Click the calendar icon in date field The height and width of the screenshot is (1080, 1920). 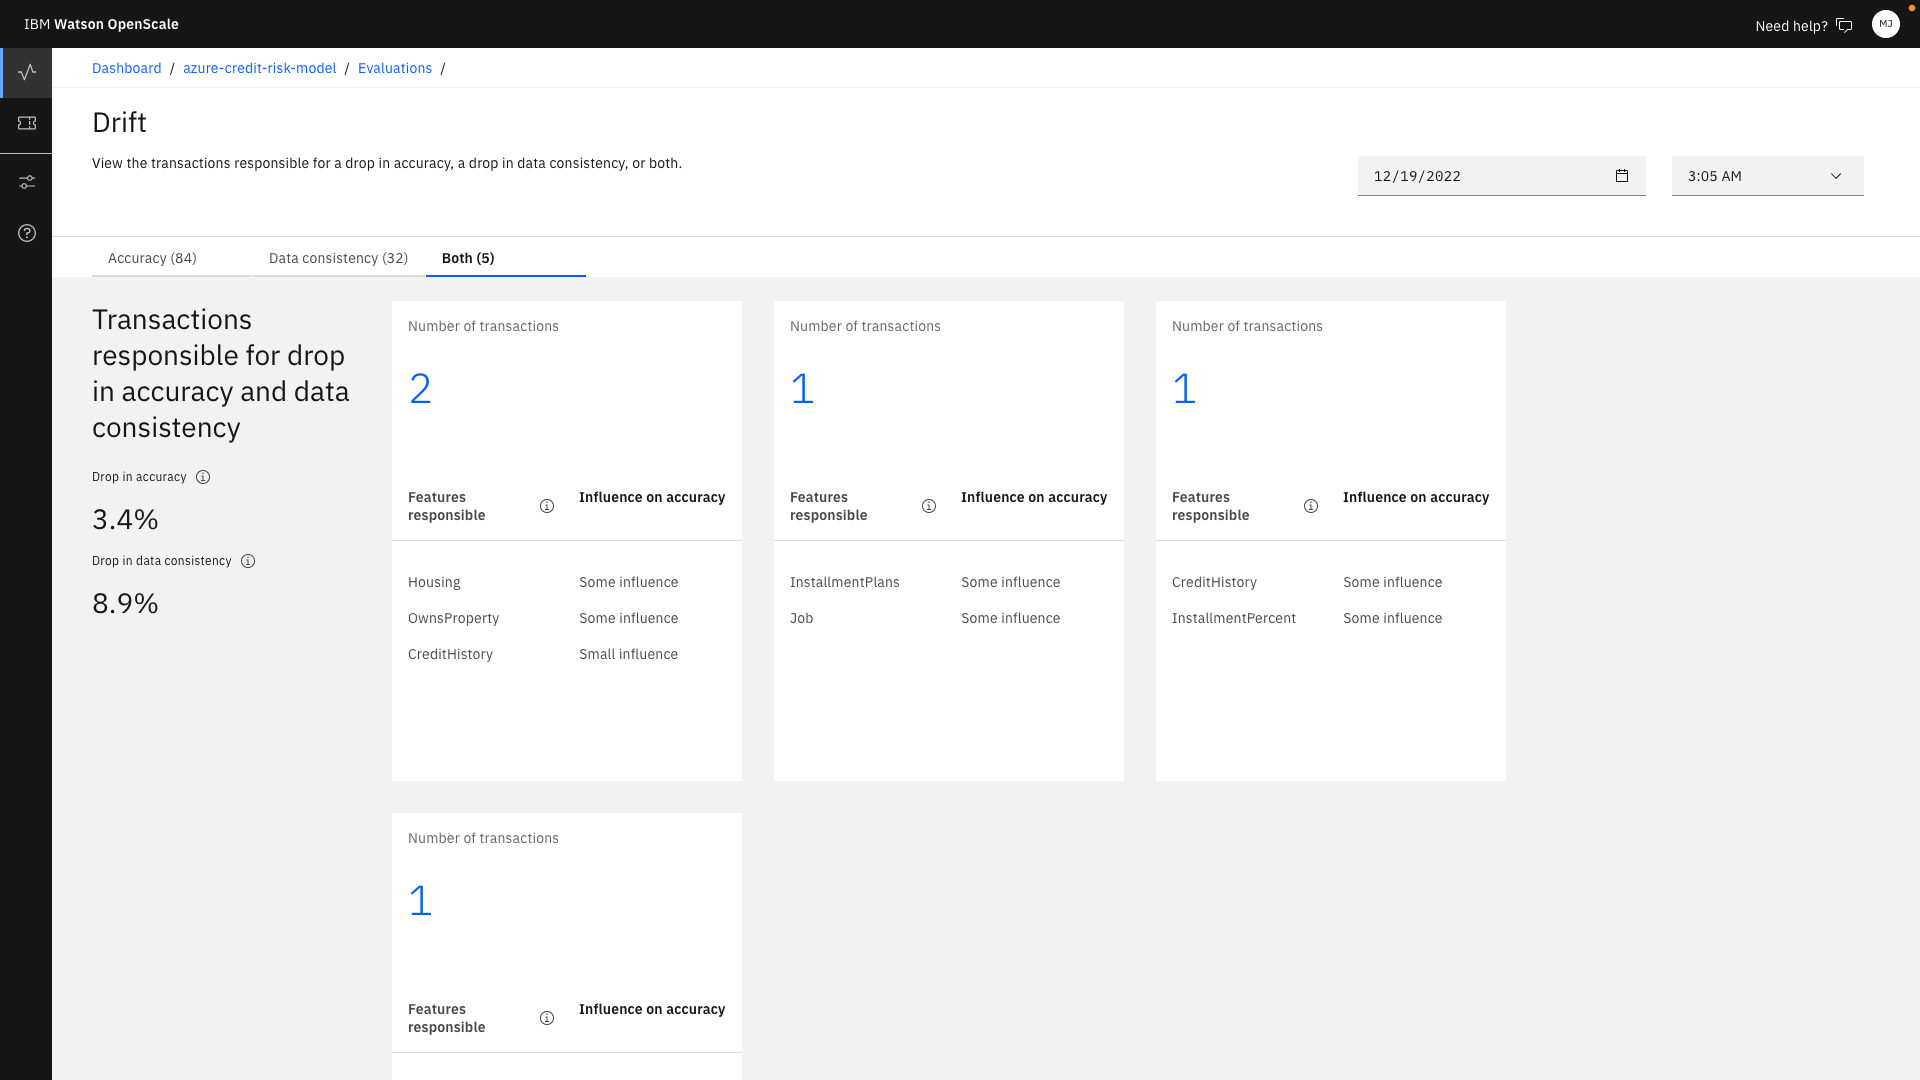point(1622,176)
